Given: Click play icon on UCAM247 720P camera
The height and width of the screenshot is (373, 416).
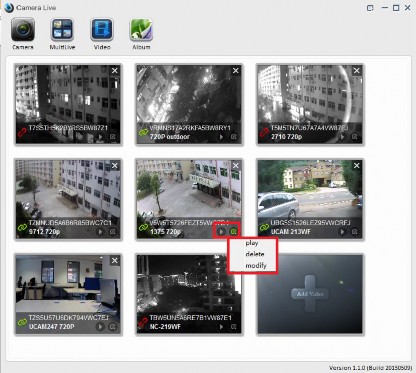Looking at the screenshot, I should 100,327.
